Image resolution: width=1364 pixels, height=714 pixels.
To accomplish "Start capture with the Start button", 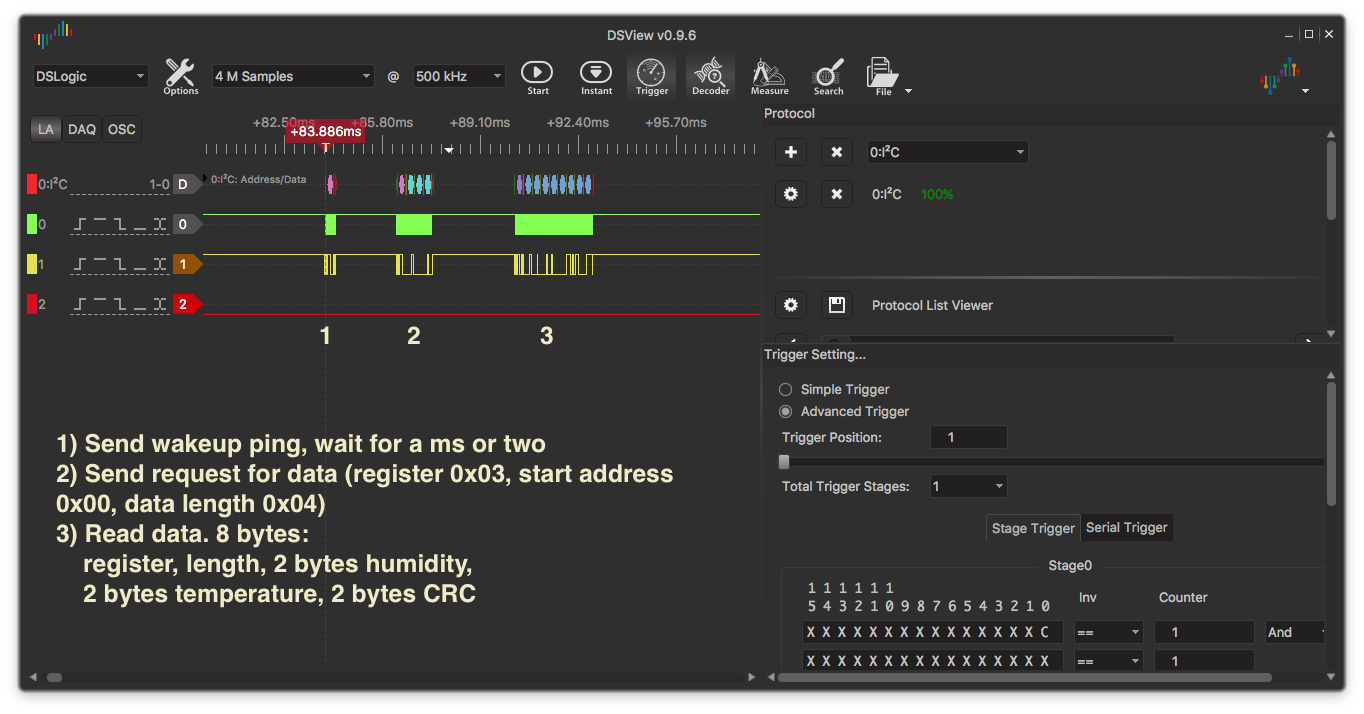I will coord(537,75).
